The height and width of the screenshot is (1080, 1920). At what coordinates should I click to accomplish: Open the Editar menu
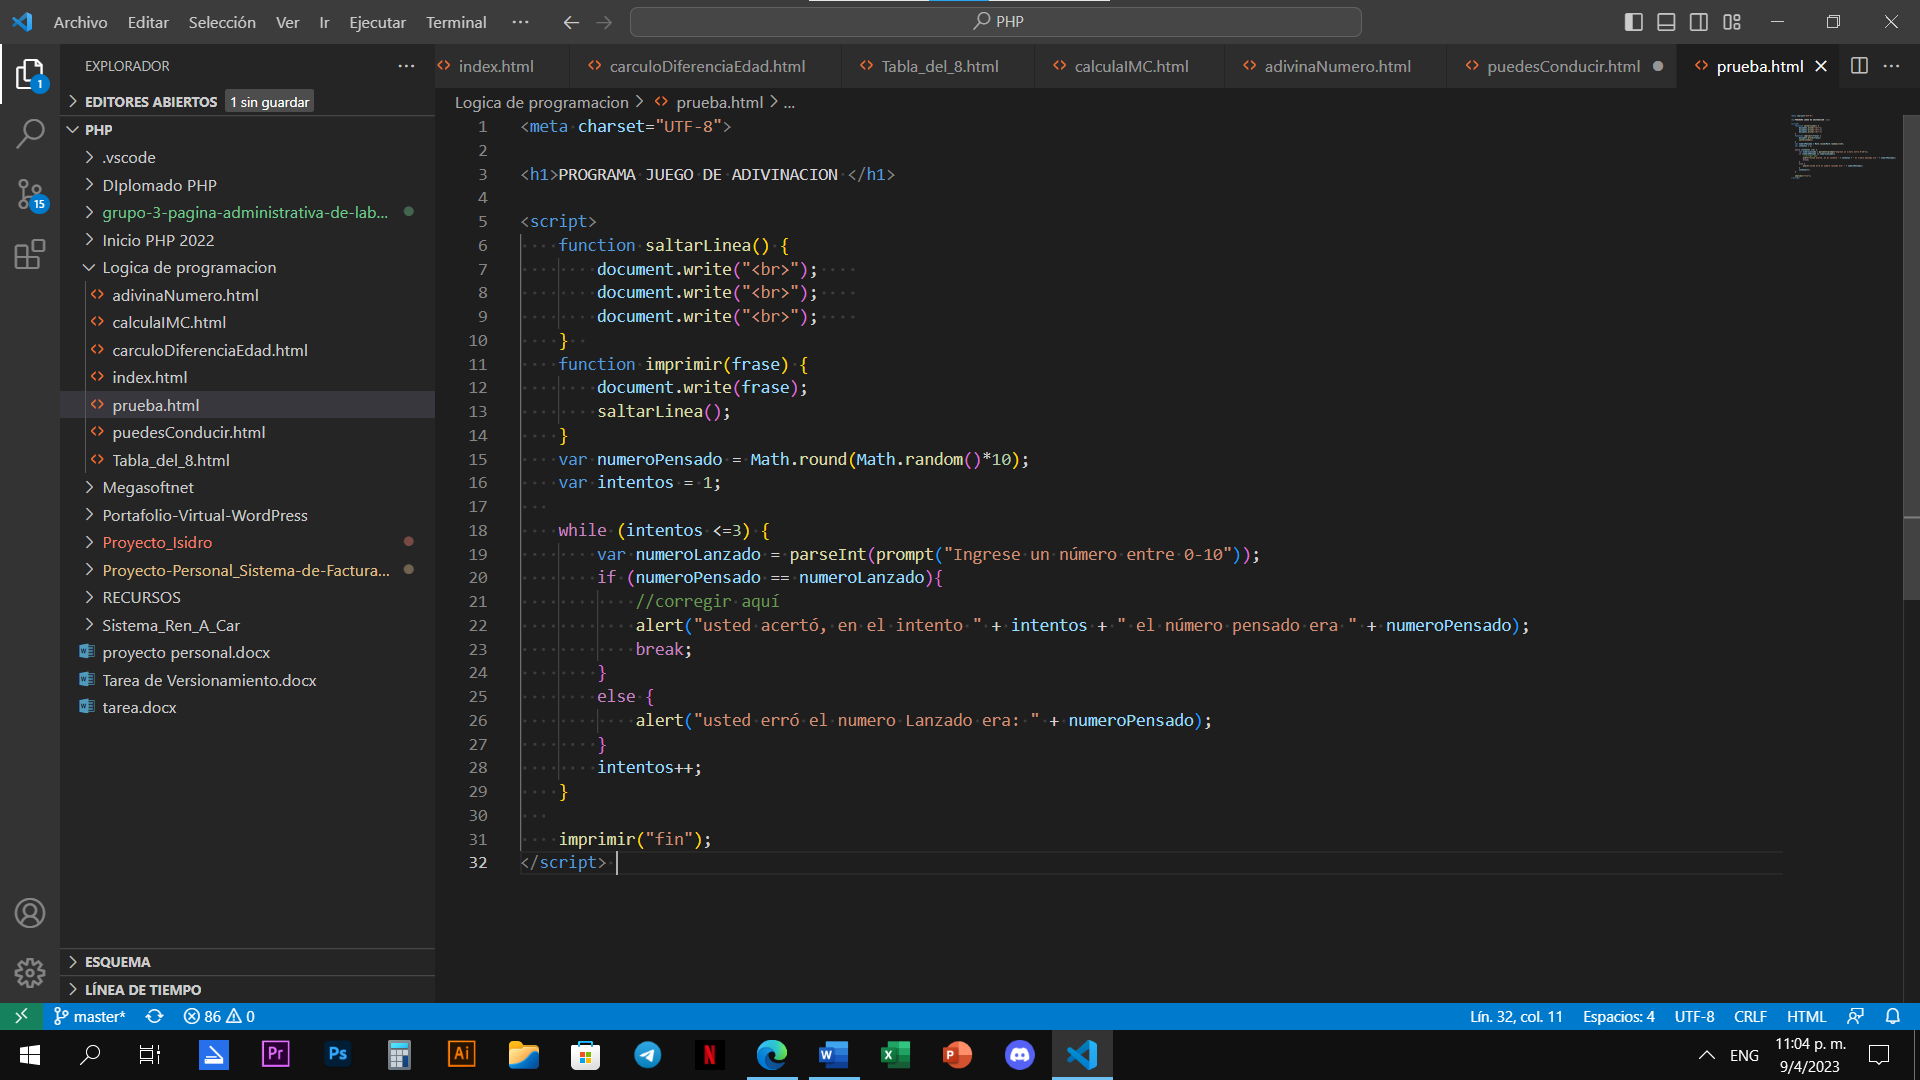[148, 22]
